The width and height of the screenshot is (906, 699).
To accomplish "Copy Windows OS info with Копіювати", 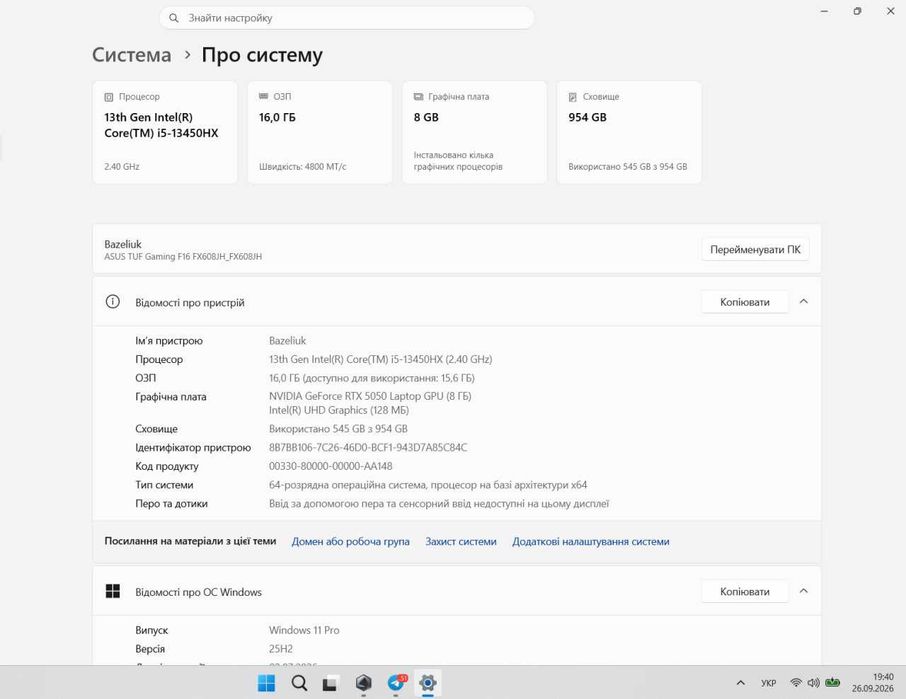I will (745, 592).
